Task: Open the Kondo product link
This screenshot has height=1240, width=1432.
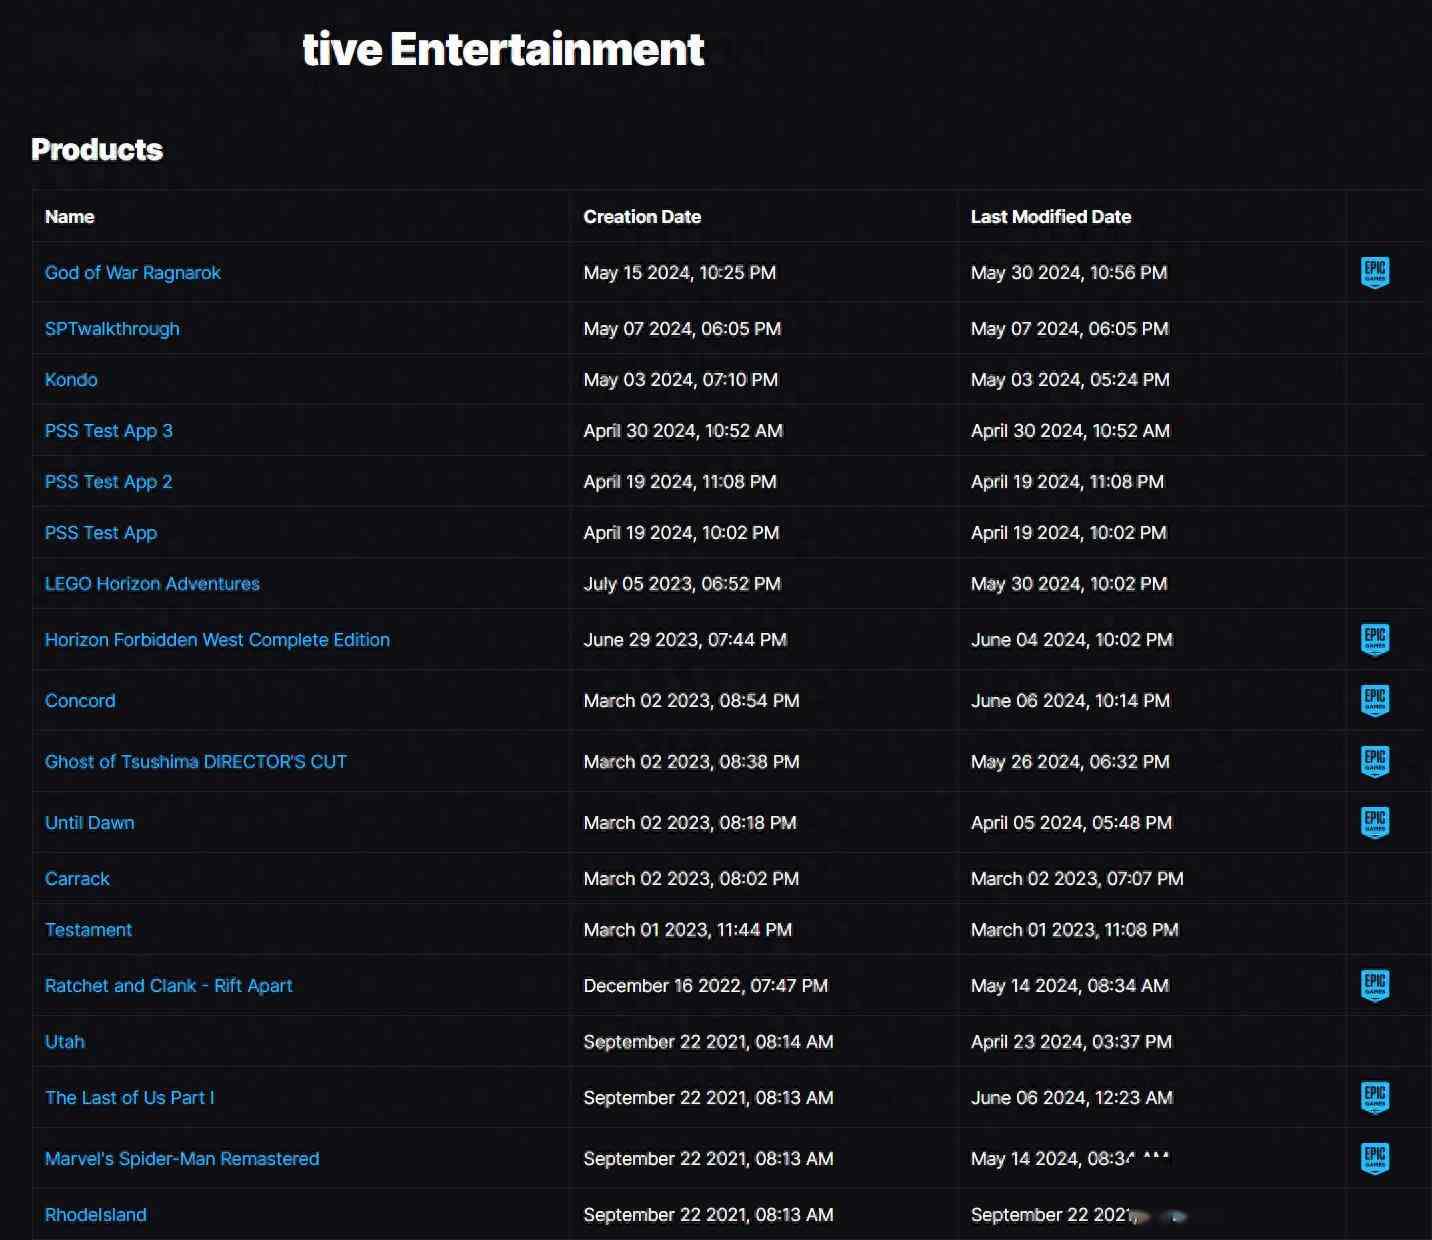Action: (x=71, y=380)
